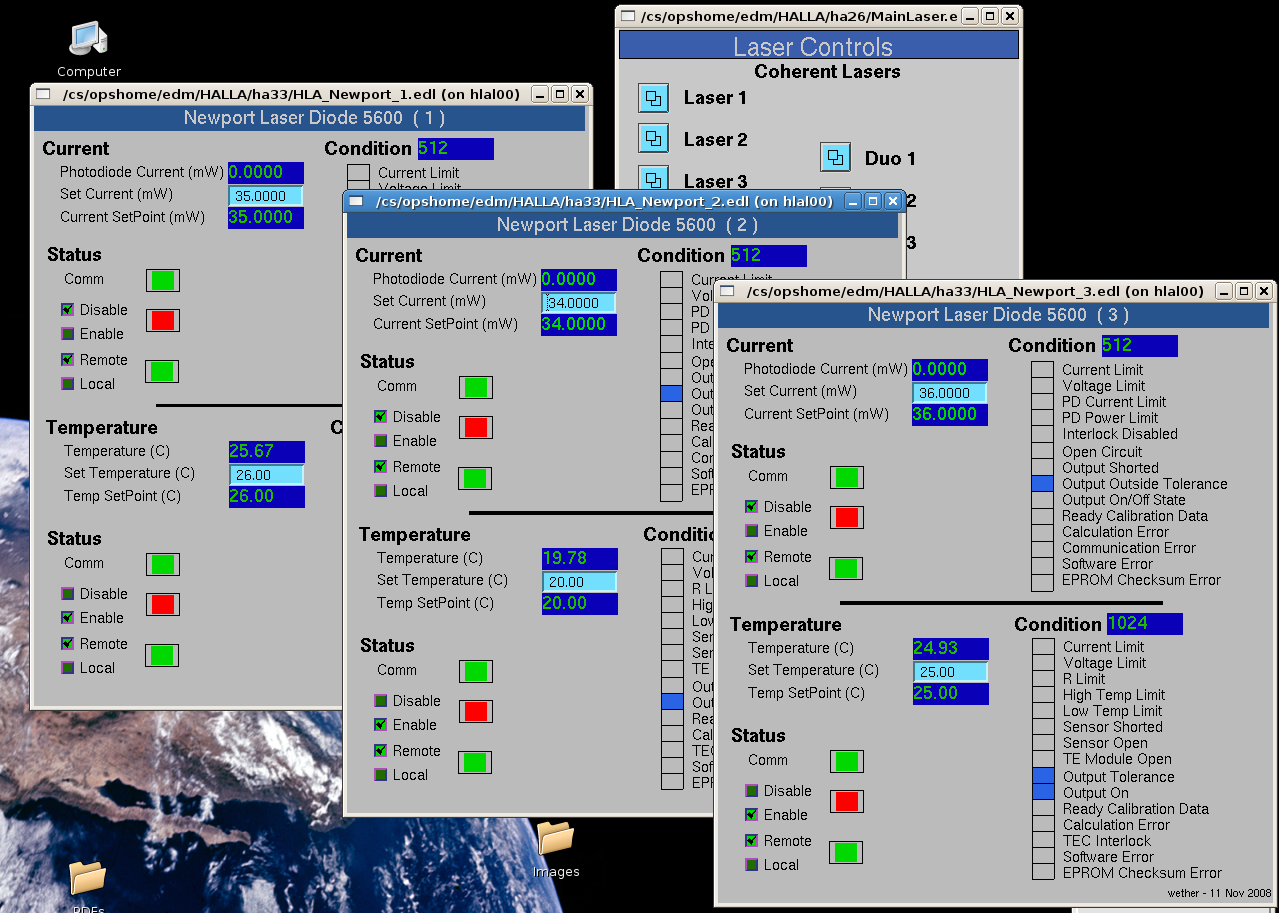The image size is (1279, 913).
Task: Check Enable under Current Status in Newport 2
Action: coord(381,441)
